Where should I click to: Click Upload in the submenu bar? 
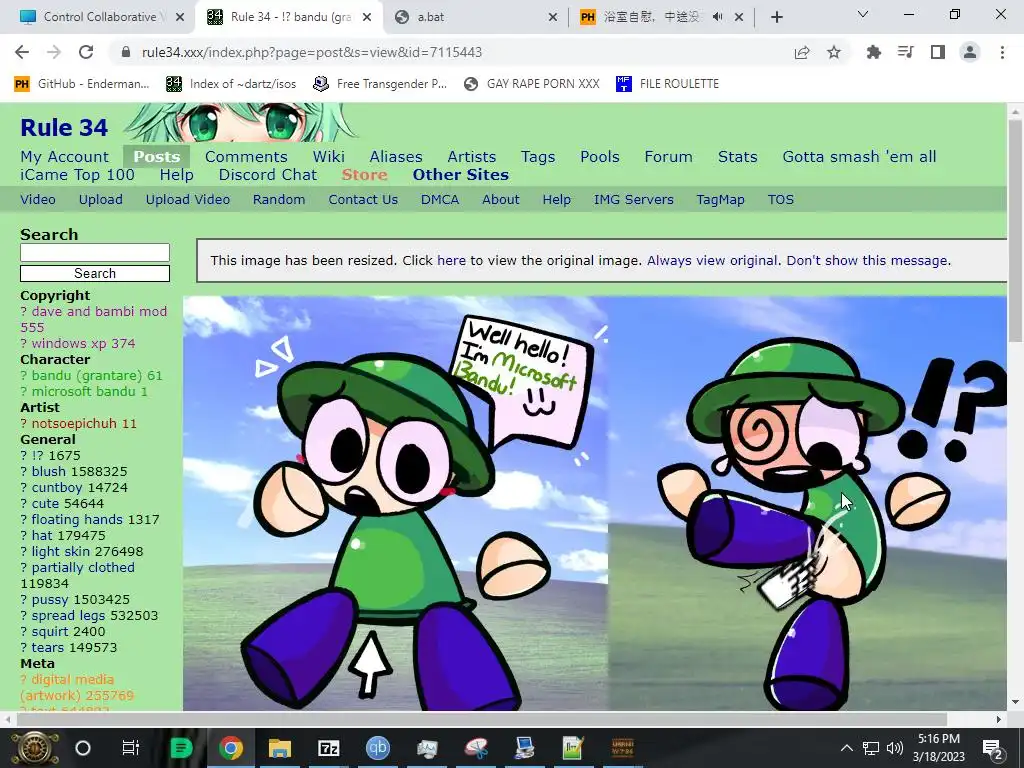(x=101, y=200)
